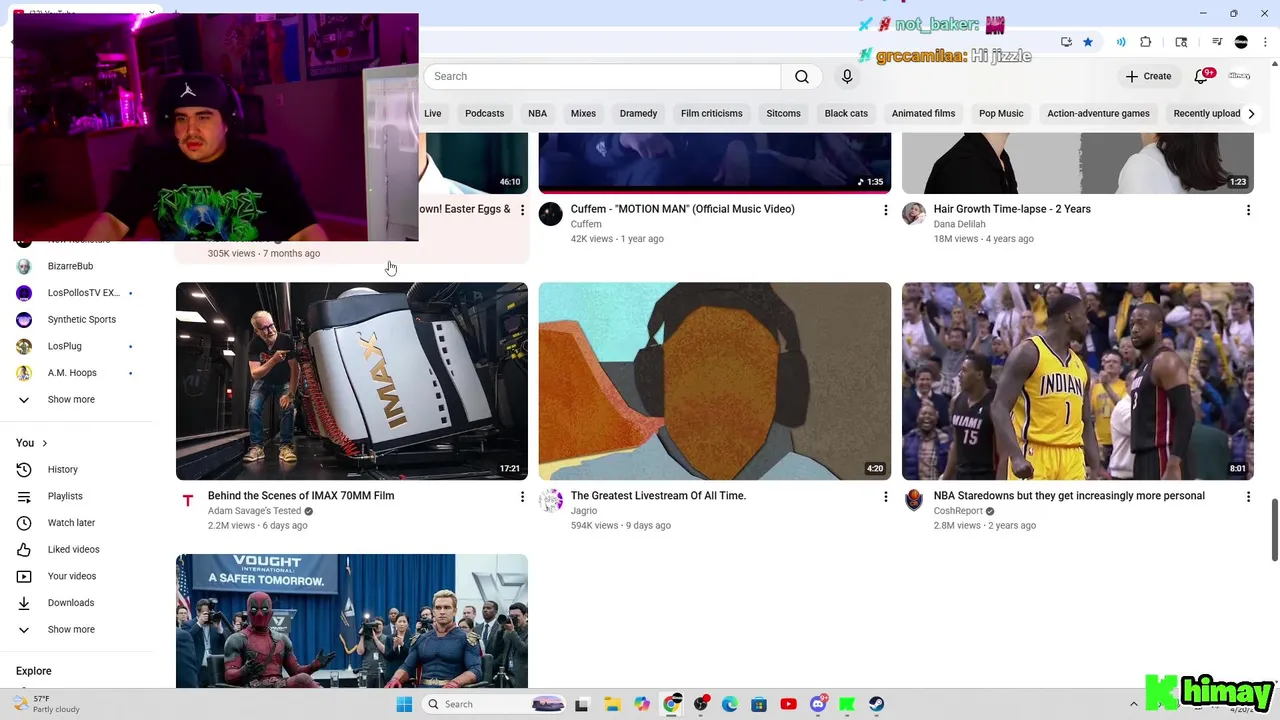Select the Pop Music filter chip
Image resolution: width=1280 pixels, height=720 pixels.
point(1001,114)
